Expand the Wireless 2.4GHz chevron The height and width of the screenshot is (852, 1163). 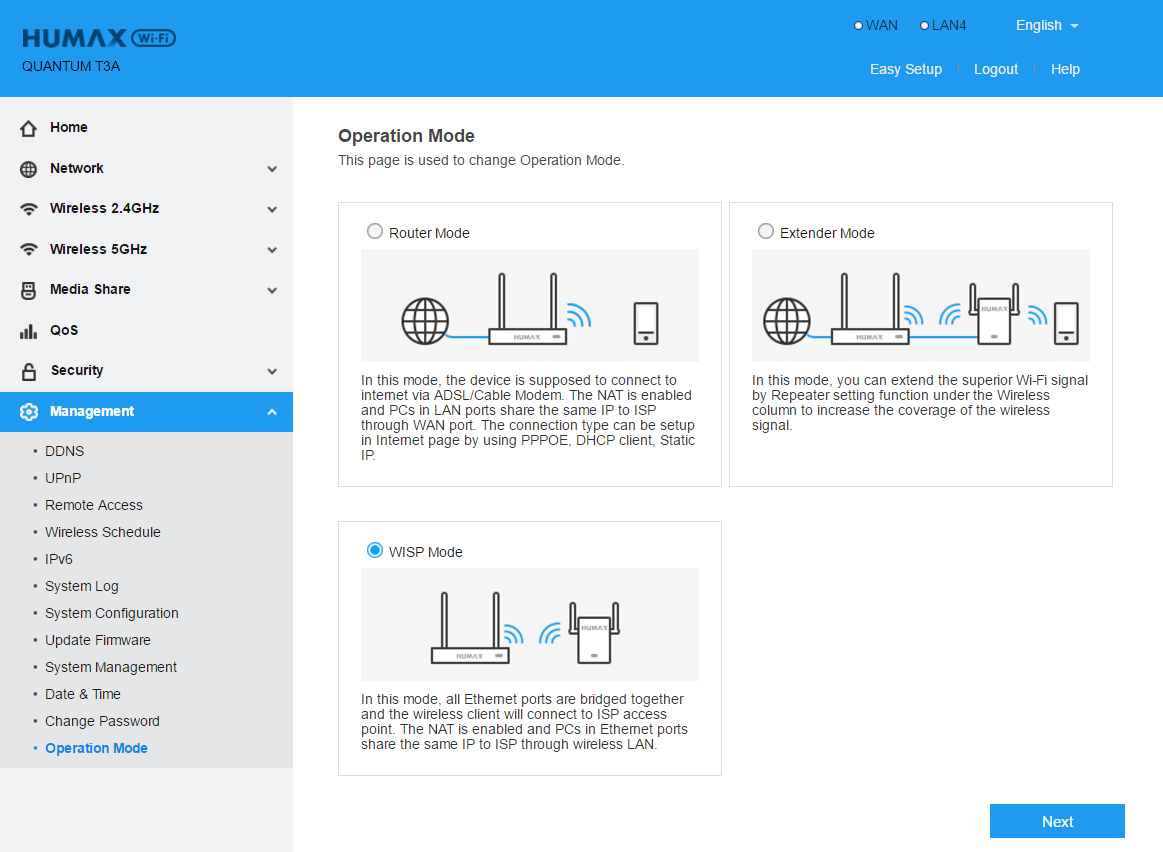pos(272,210)
